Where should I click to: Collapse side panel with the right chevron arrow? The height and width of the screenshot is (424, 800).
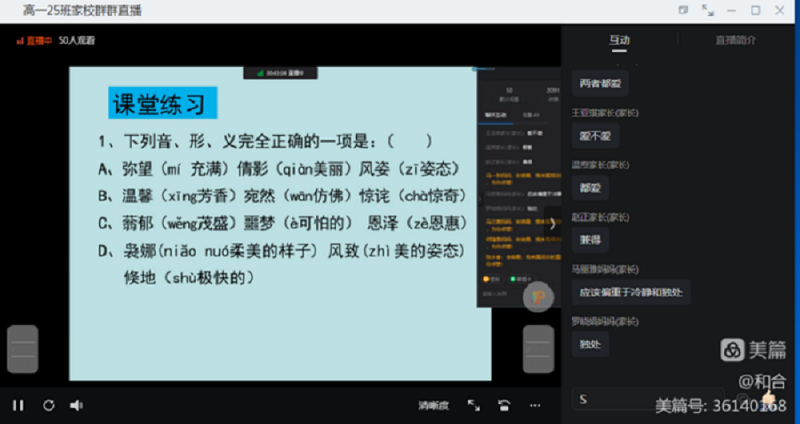pos(551,224)
